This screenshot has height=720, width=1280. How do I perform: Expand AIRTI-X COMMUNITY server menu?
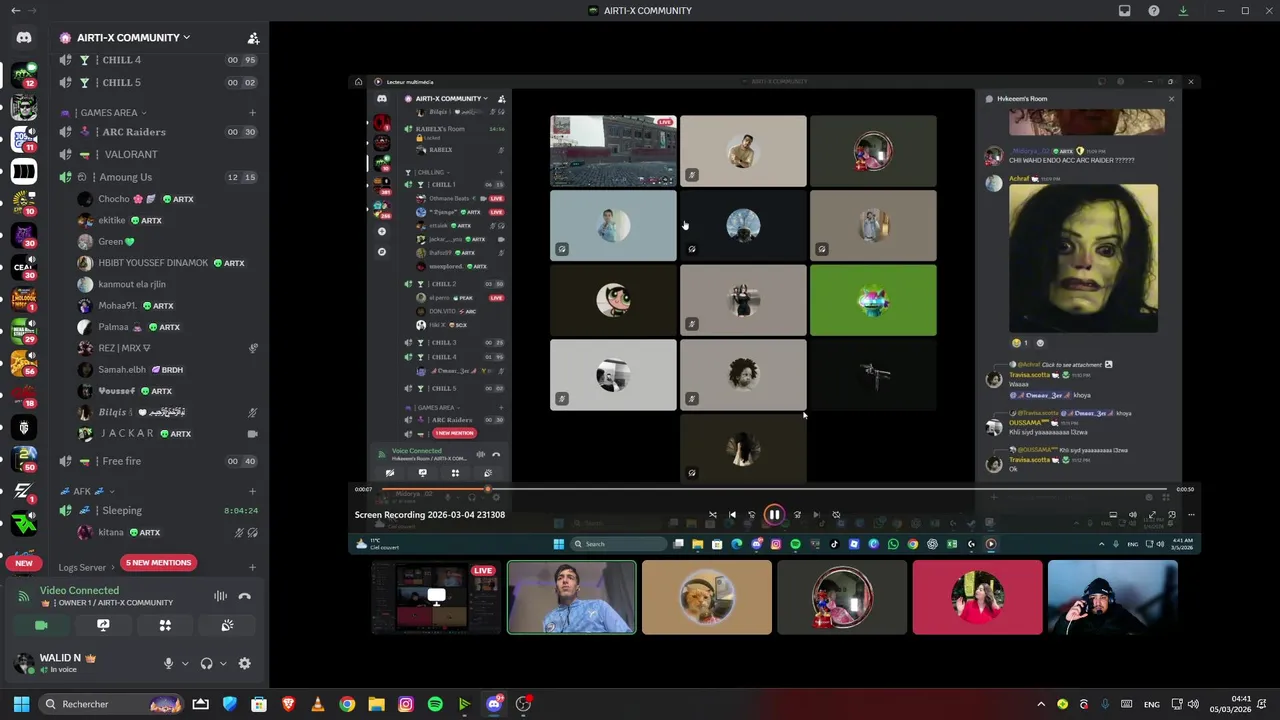click(x=134, y=38)
